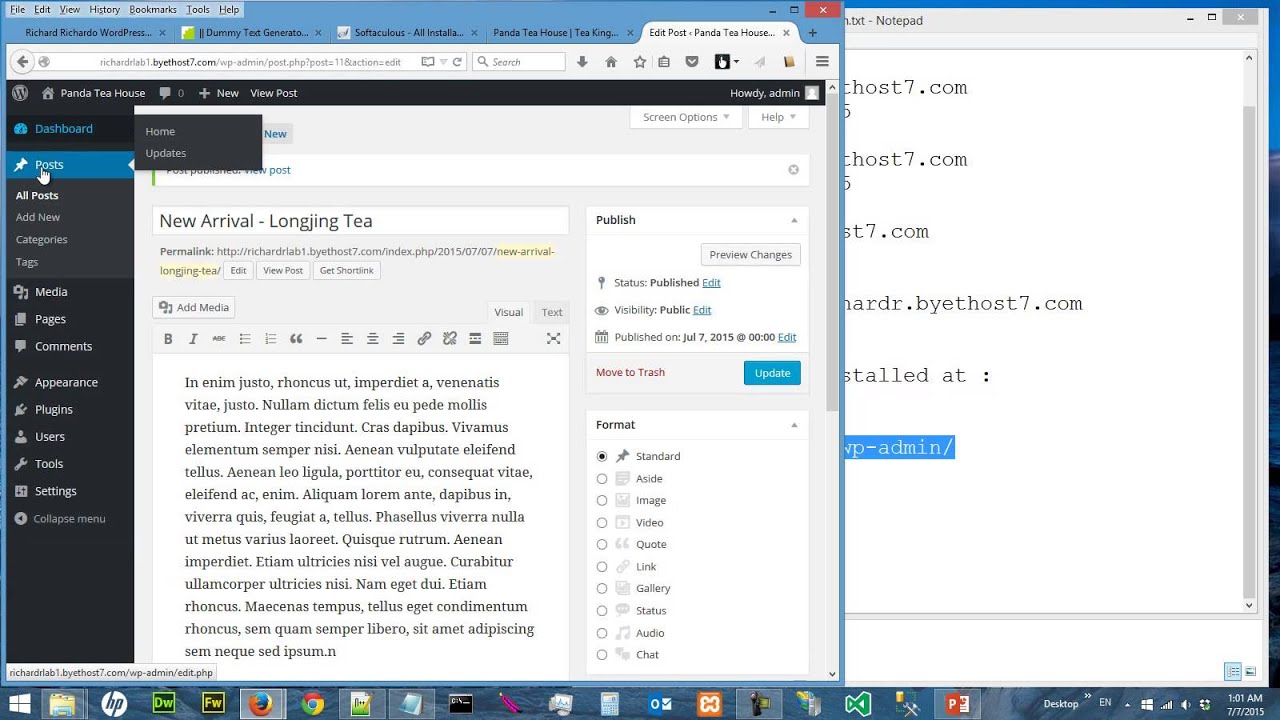The width and height of the screenshot is (1280, 720).
Task: Insert a numbered list
Action: tap(270, 339)
